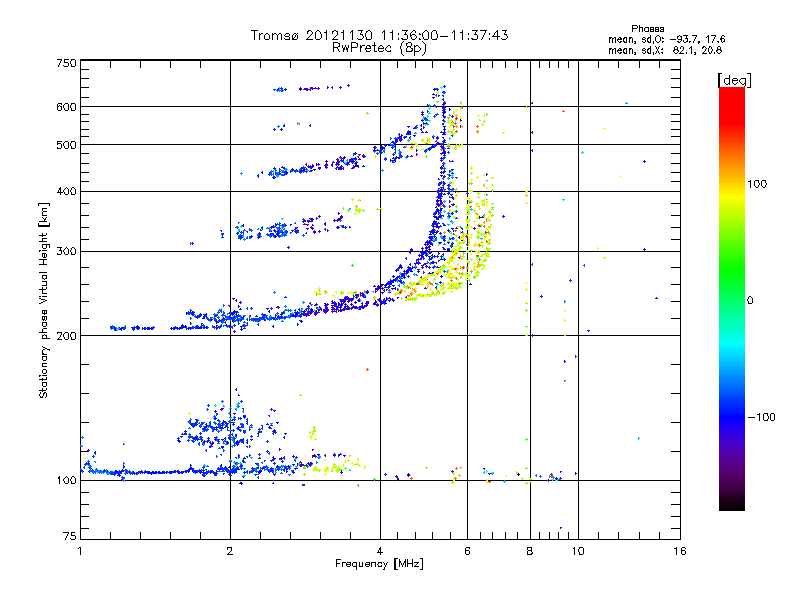The height and width of the screenshot is (600, 800).
Task: Click the y-axis tick label '400'
Action: click(x=66, y=191)
